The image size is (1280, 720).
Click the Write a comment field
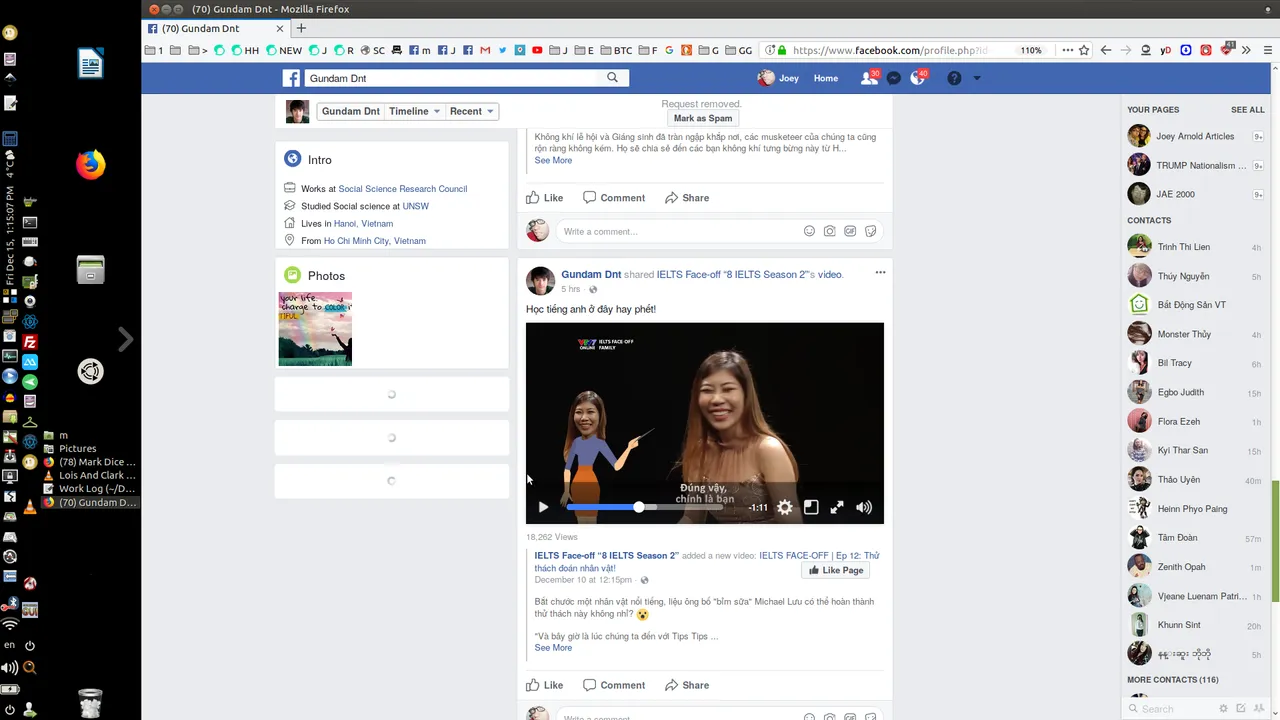click(718, 231)
